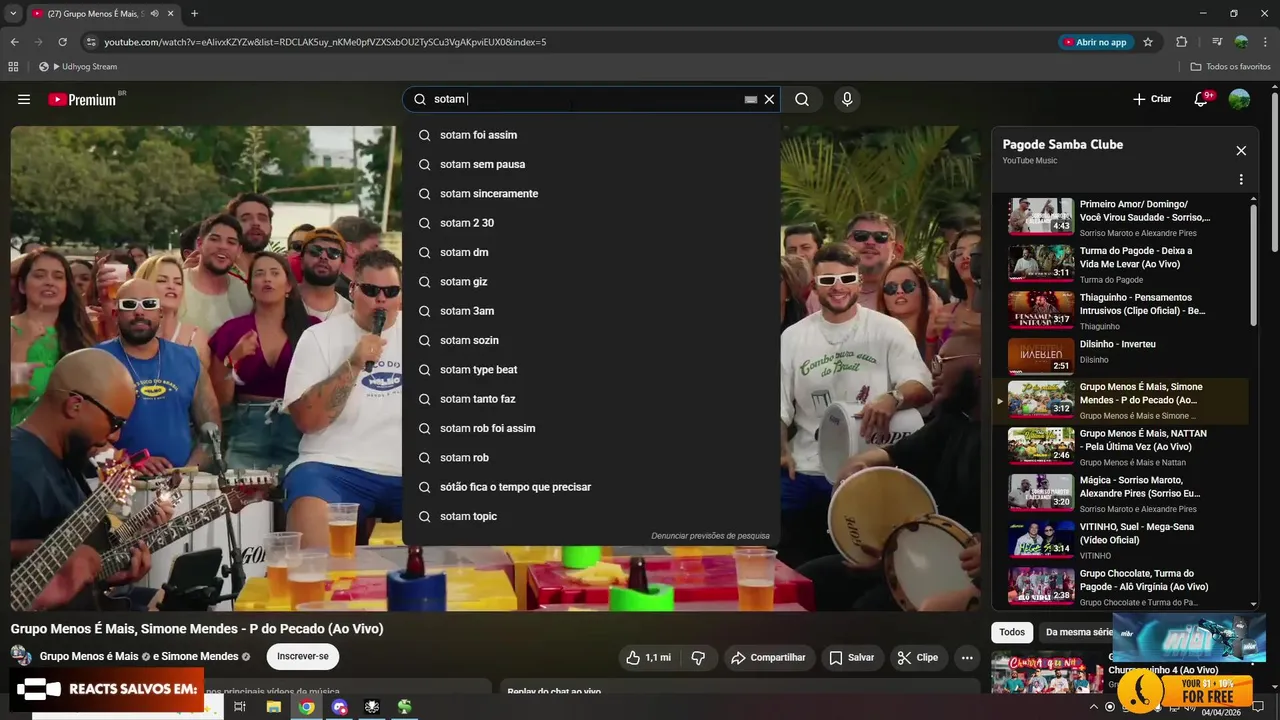Go back with browser back arrow

coord(14,42)
